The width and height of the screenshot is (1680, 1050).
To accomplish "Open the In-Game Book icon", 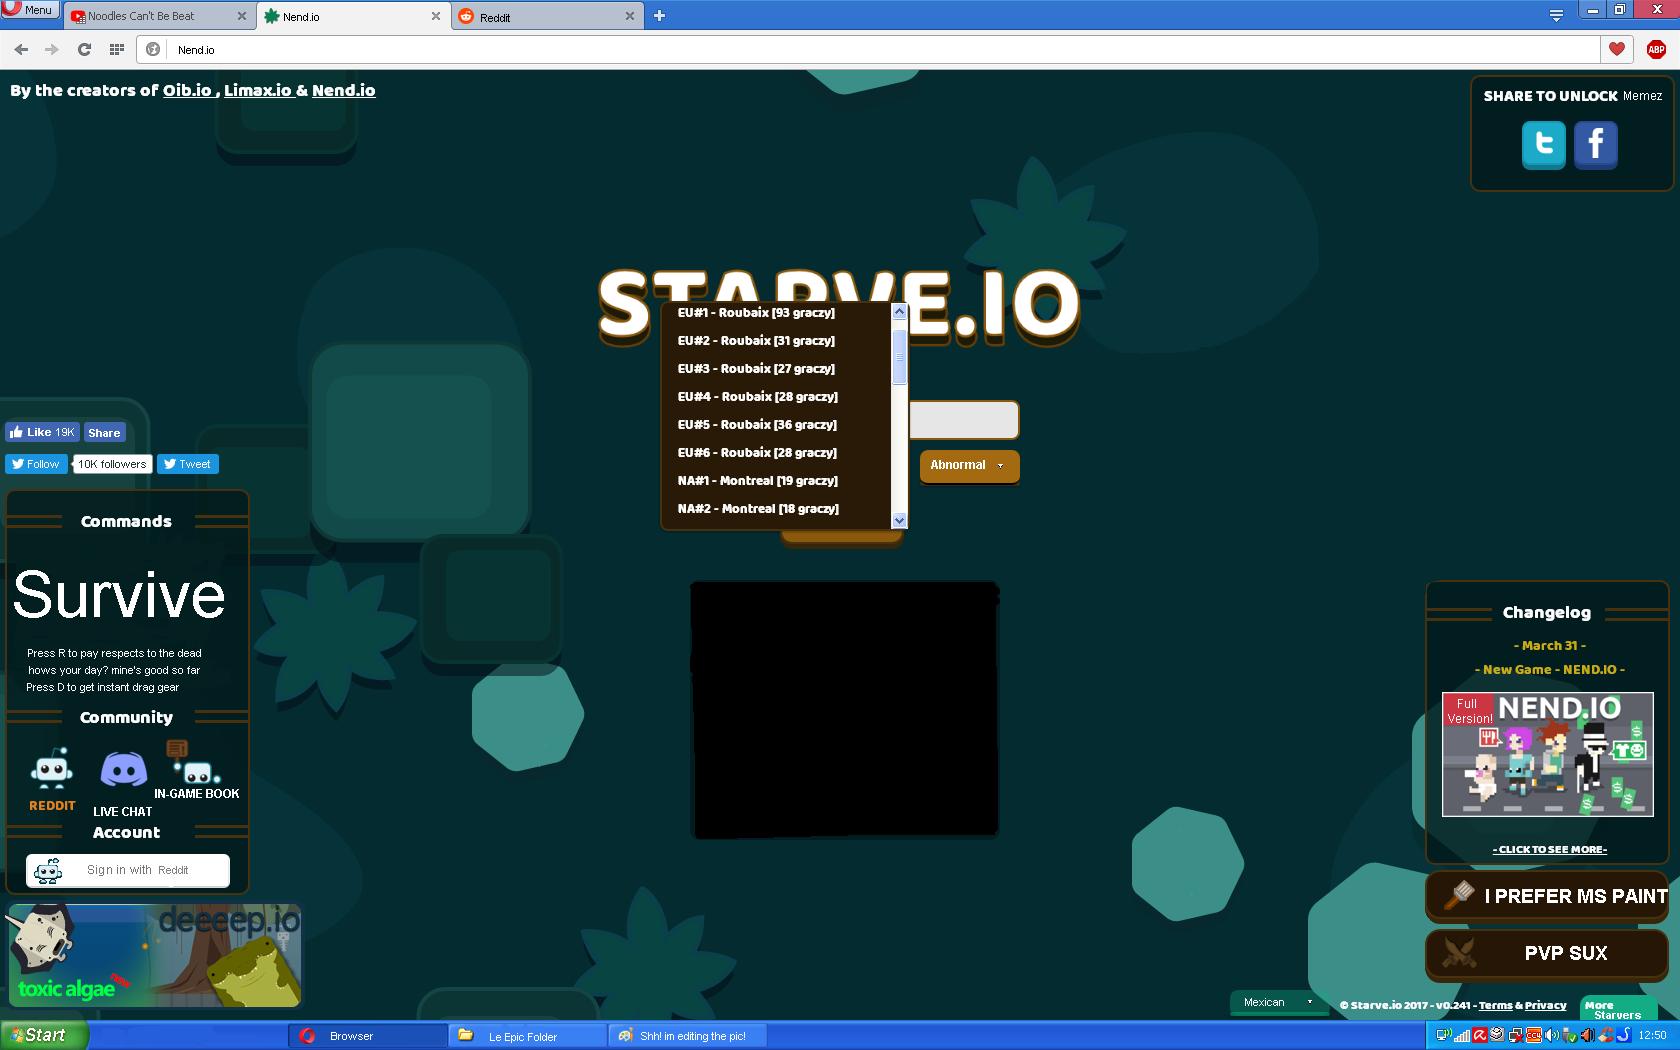I will [x=195, y=765].
